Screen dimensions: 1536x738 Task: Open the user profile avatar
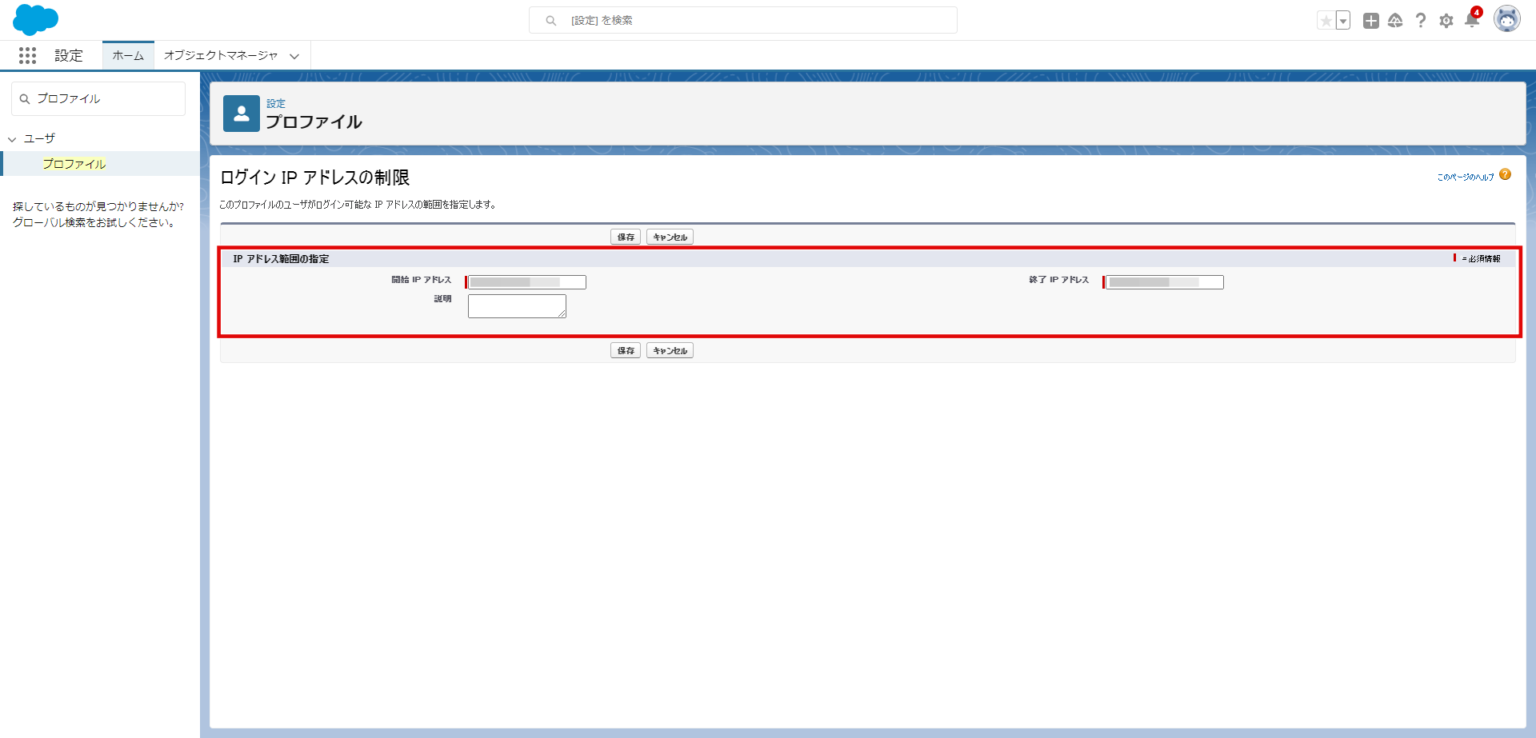click(1509, 19)
